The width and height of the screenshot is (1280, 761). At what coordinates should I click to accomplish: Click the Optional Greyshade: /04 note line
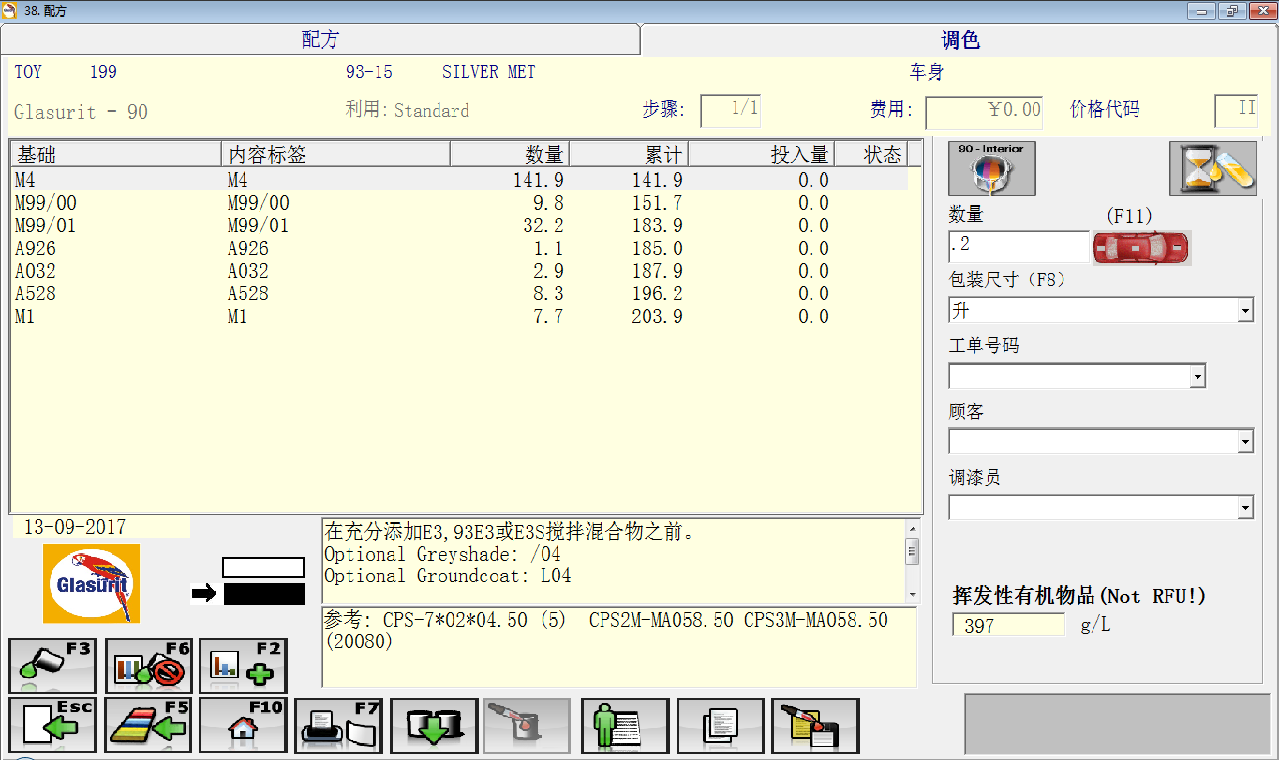pyautogui.click(x=442, y=554)
